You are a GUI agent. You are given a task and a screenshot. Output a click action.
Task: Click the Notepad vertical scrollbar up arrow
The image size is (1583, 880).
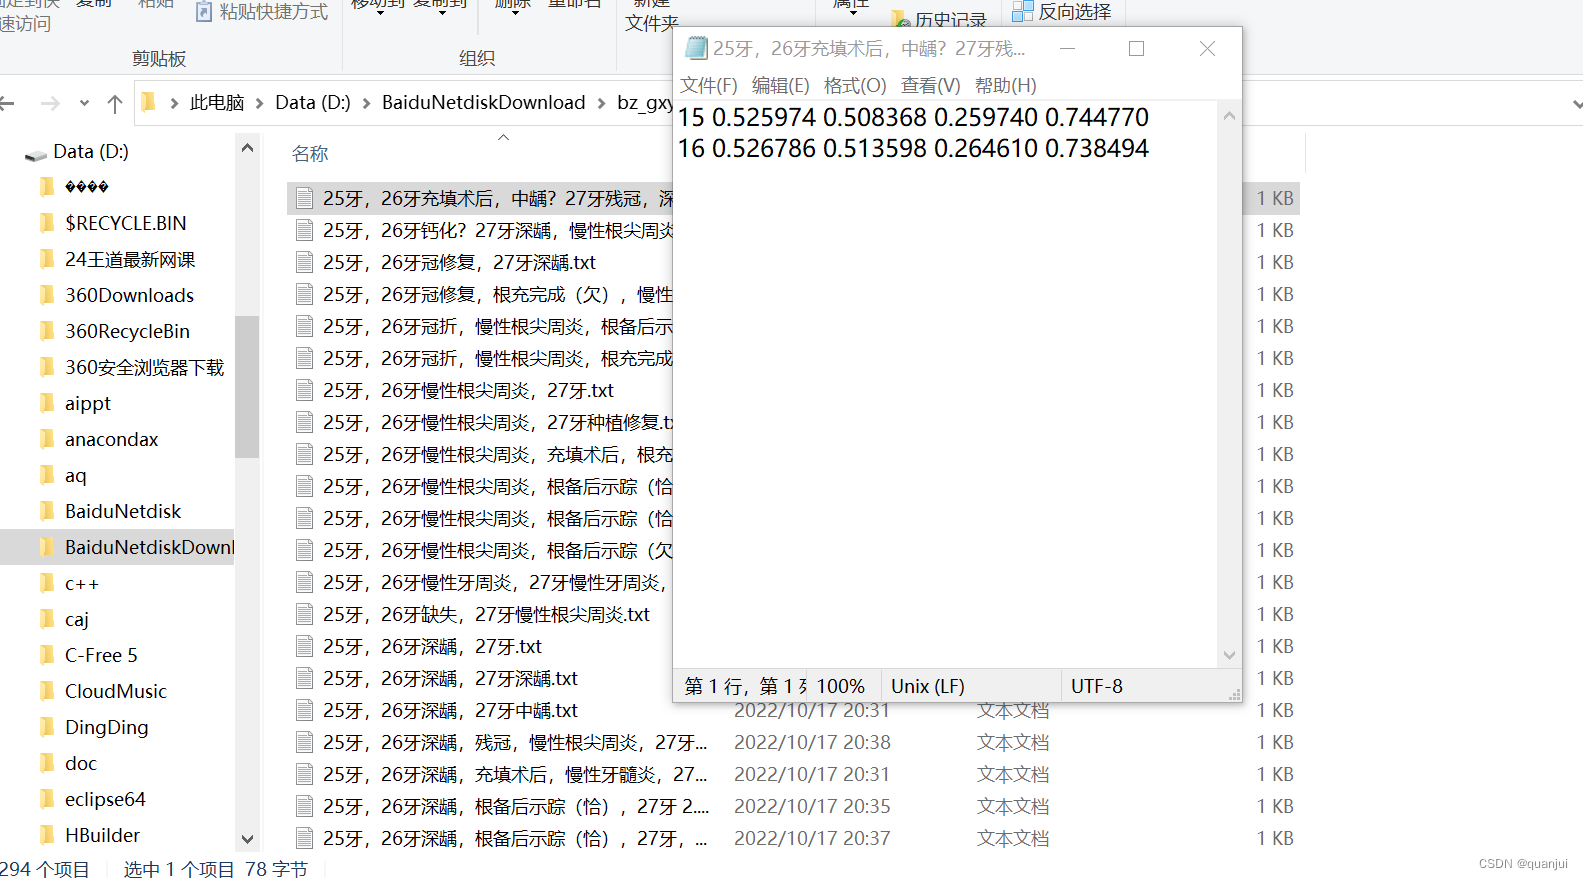point(1229,116)
